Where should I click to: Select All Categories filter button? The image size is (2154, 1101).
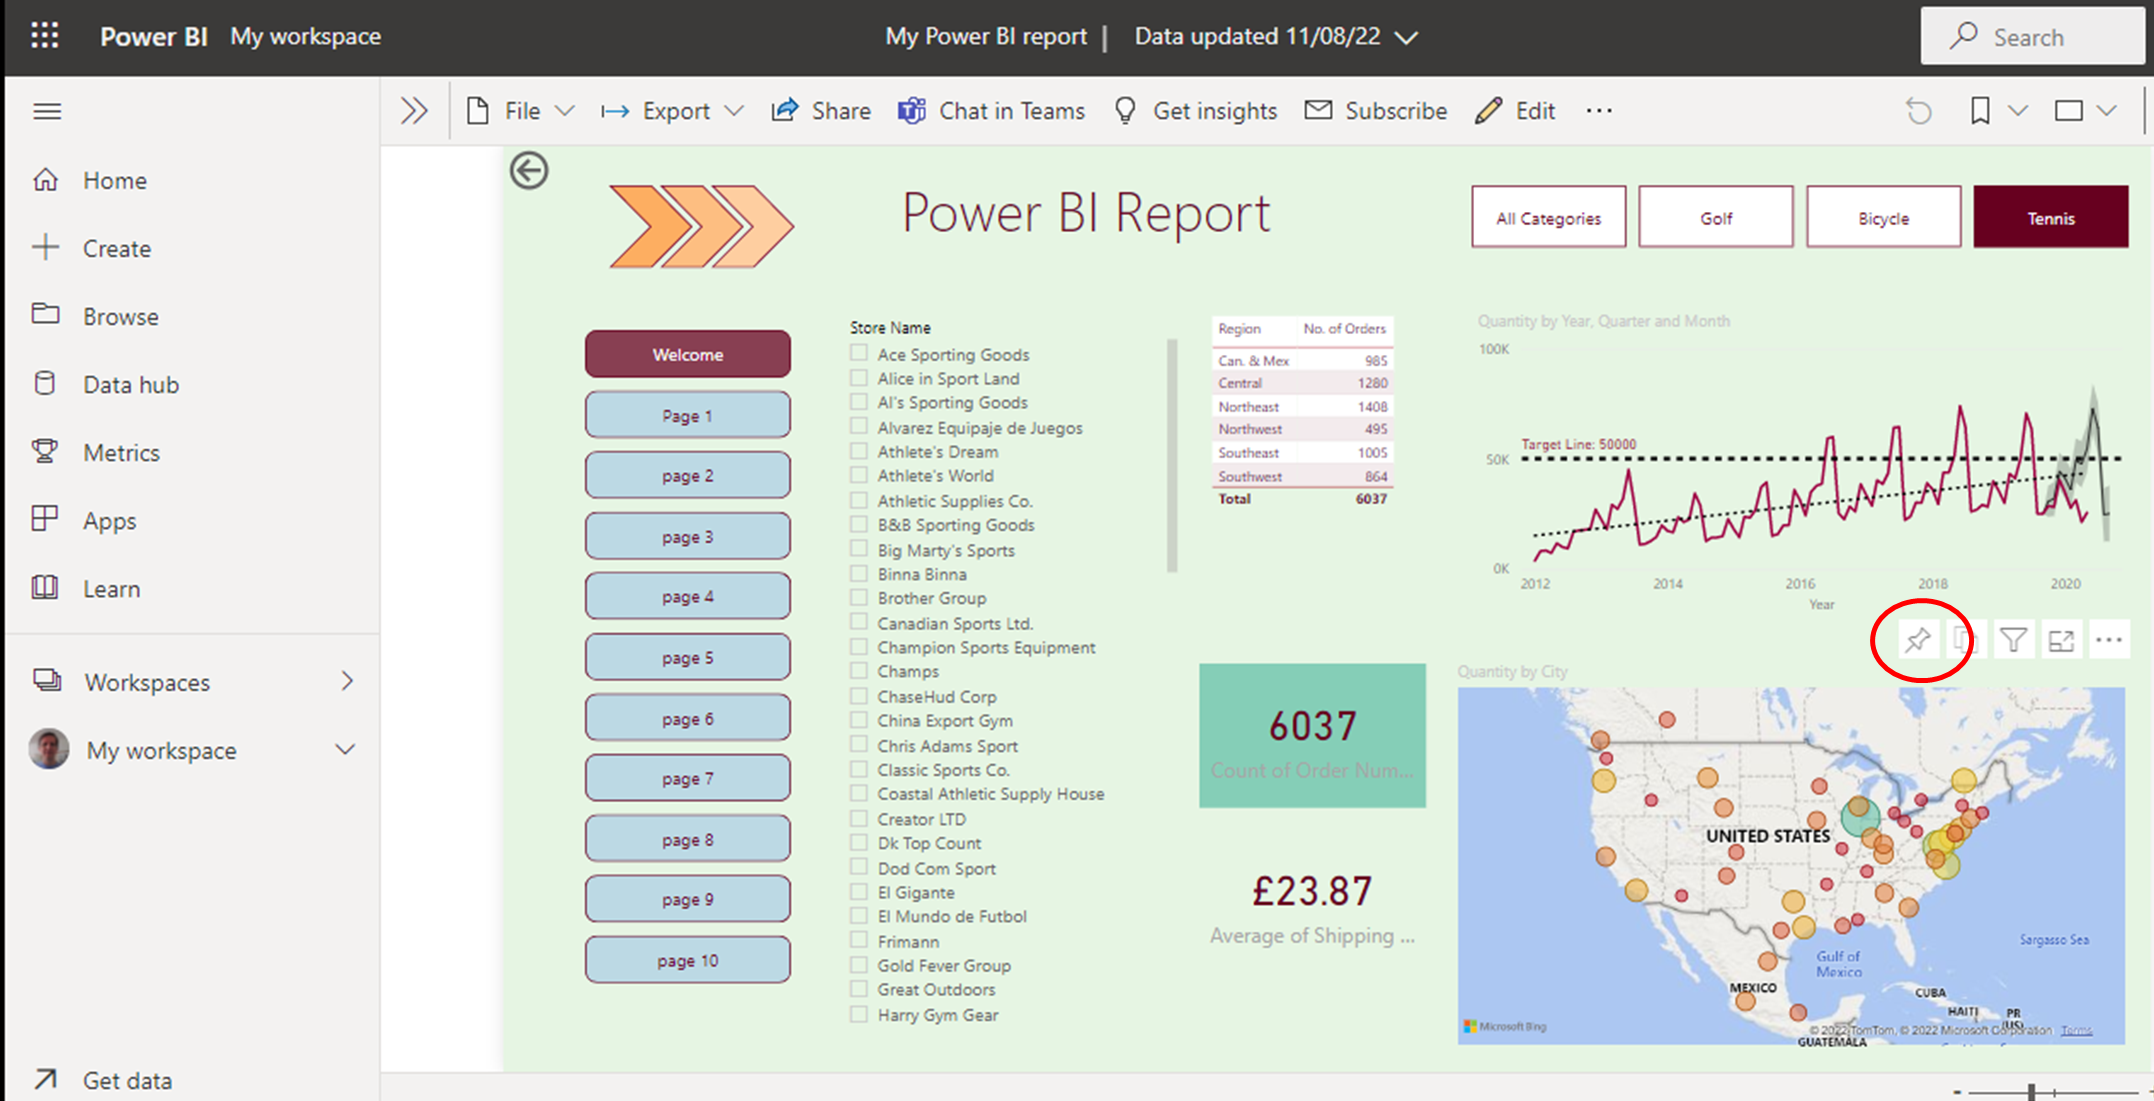pyautogui.click(x=1549, y=217)
